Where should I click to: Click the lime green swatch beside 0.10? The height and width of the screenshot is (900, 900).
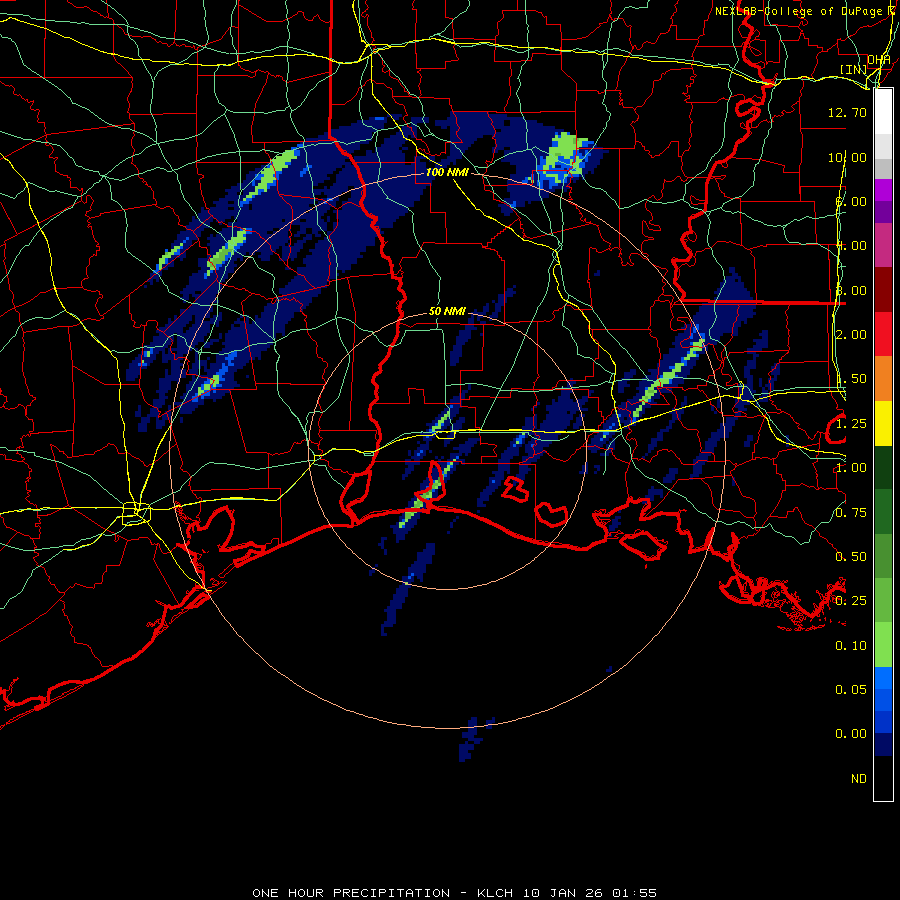tap(883, 645)
